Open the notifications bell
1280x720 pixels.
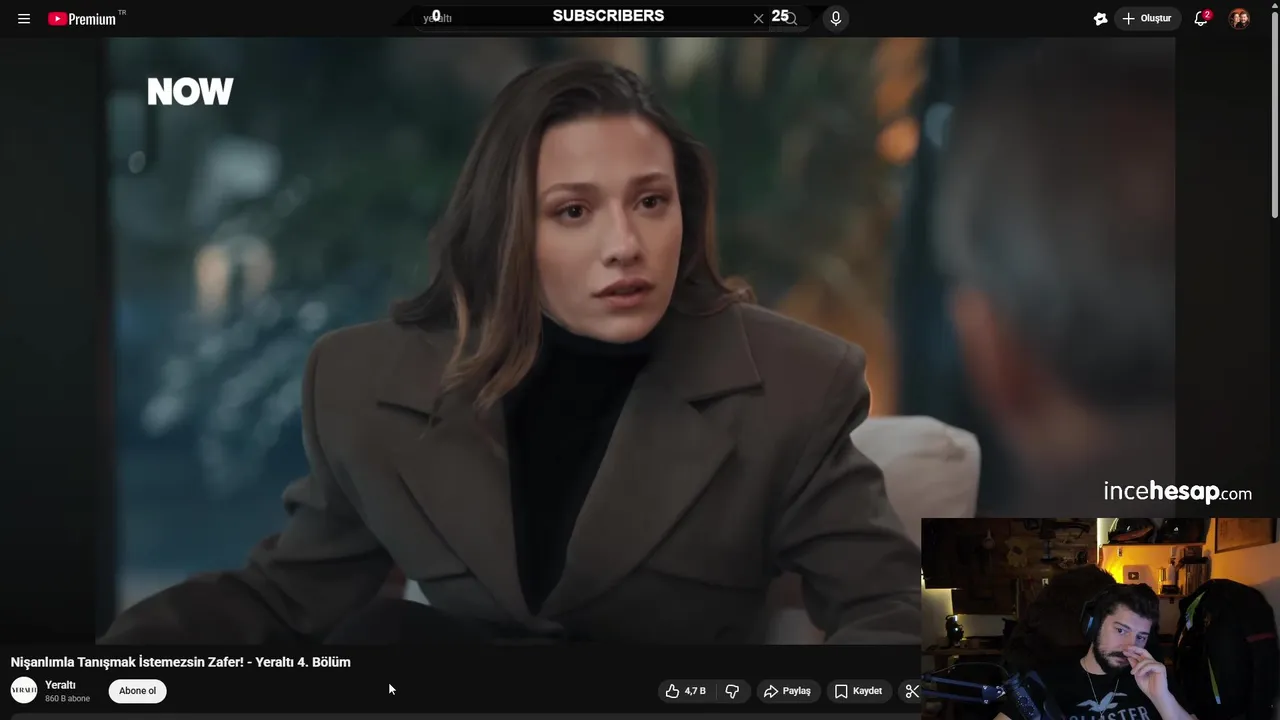point(1202,18)
